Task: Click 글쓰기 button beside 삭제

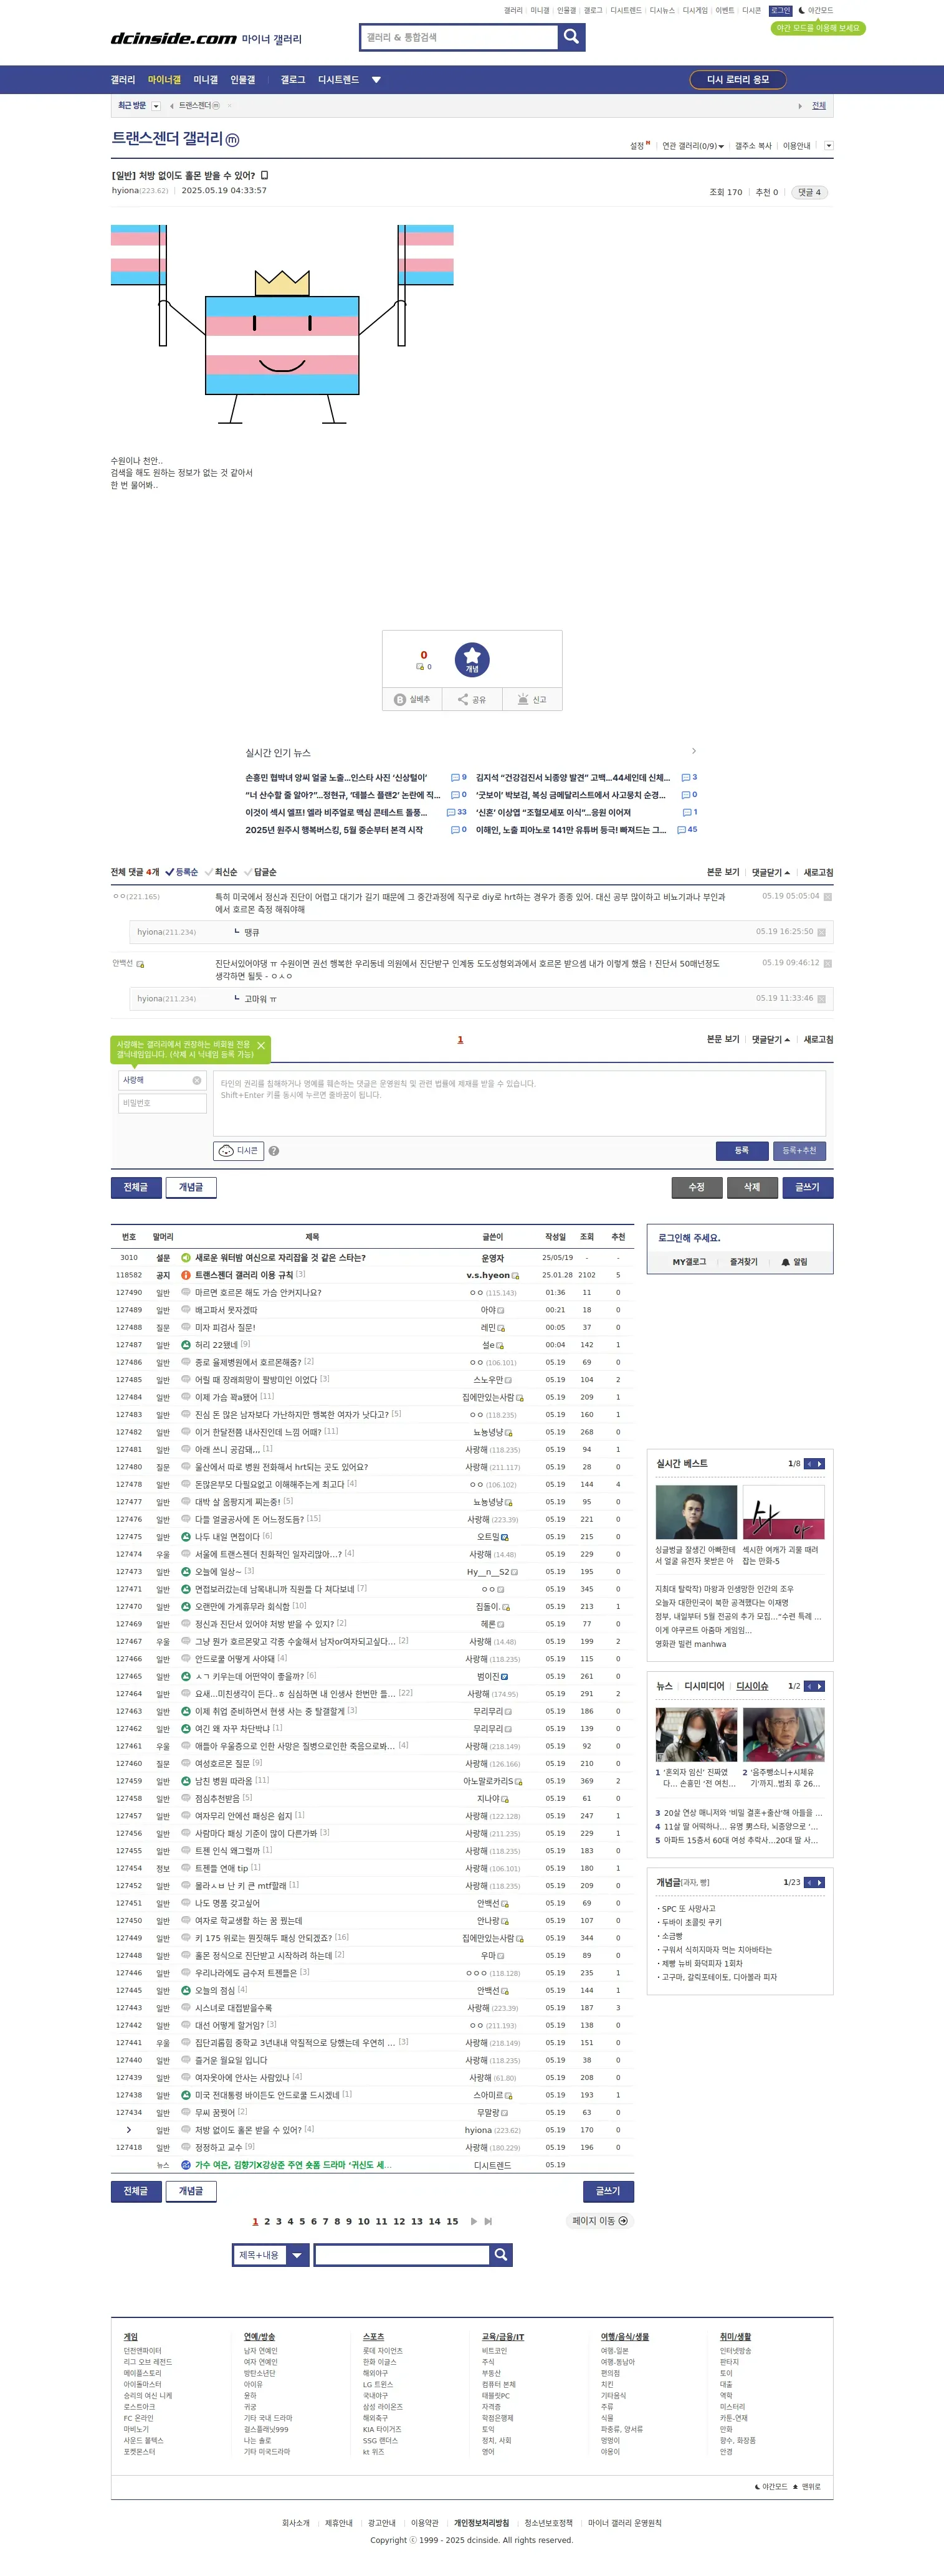Action: 807,1187
